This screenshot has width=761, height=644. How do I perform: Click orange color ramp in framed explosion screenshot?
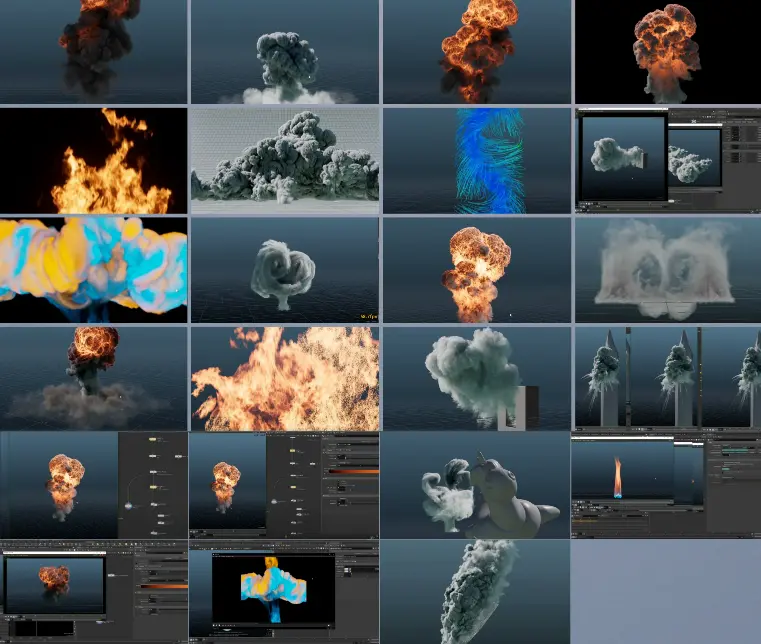164,586
